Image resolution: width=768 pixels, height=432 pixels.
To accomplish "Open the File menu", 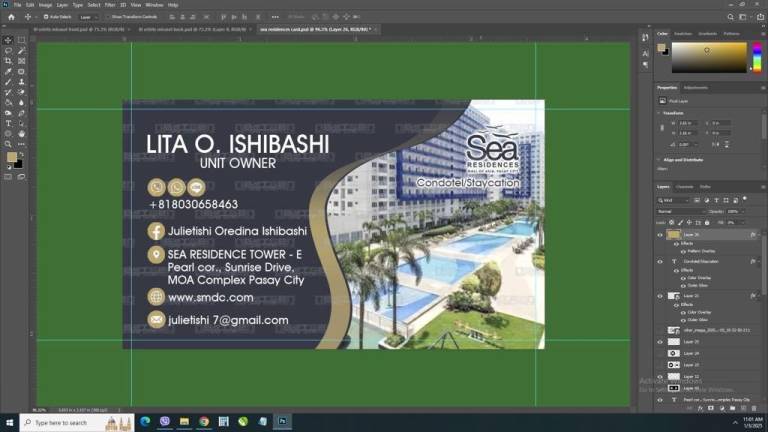I will click(17, 5).
